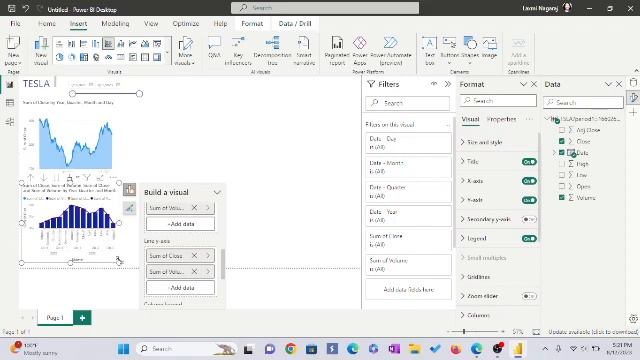
Task: Open Sum of Close field options arrow
Action: (x=208, y=256)
